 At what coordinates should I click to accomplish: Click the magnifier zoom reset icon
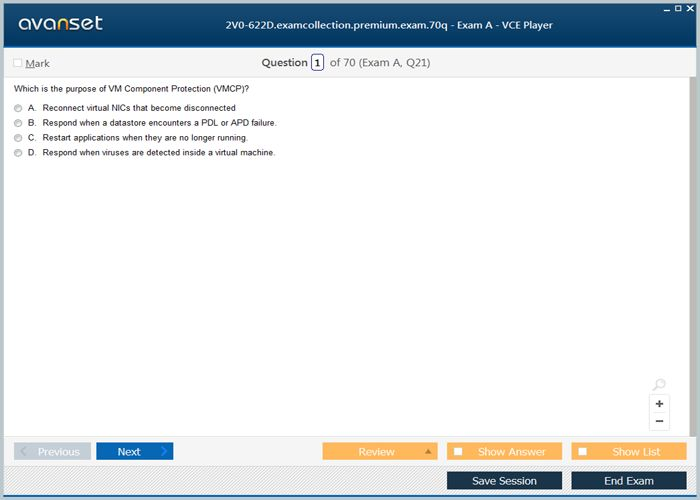tap(659, 386)
